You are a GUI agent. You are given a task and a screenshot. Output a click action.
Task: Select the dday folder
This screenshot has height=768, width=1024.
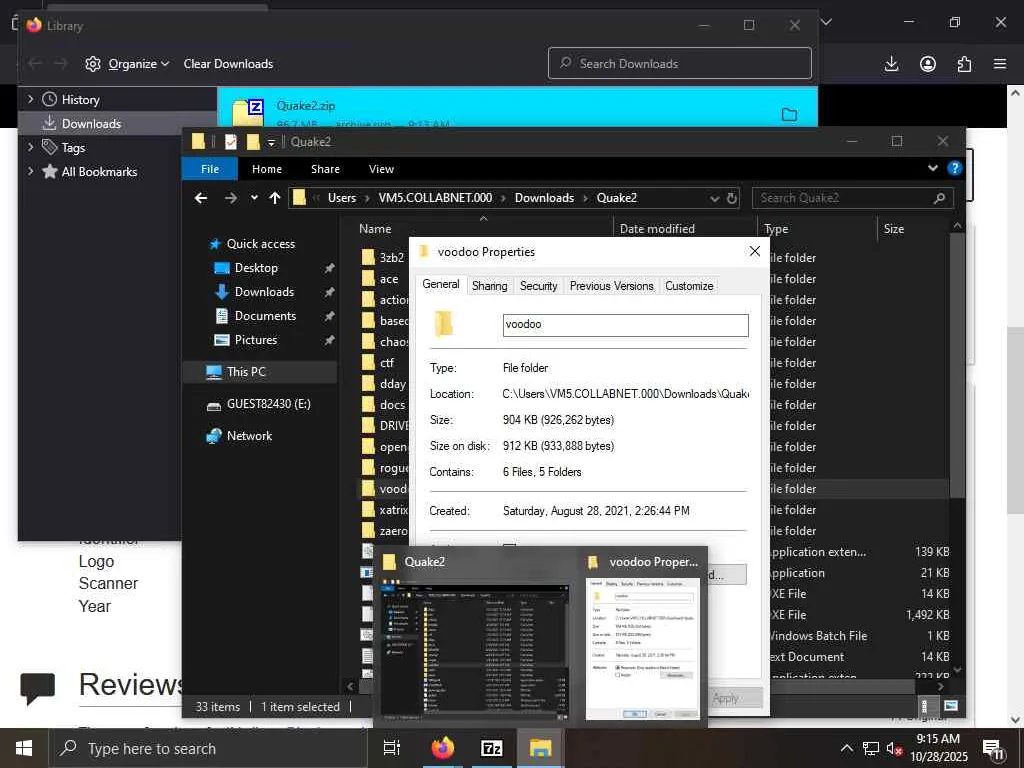[x=392, y=383]
